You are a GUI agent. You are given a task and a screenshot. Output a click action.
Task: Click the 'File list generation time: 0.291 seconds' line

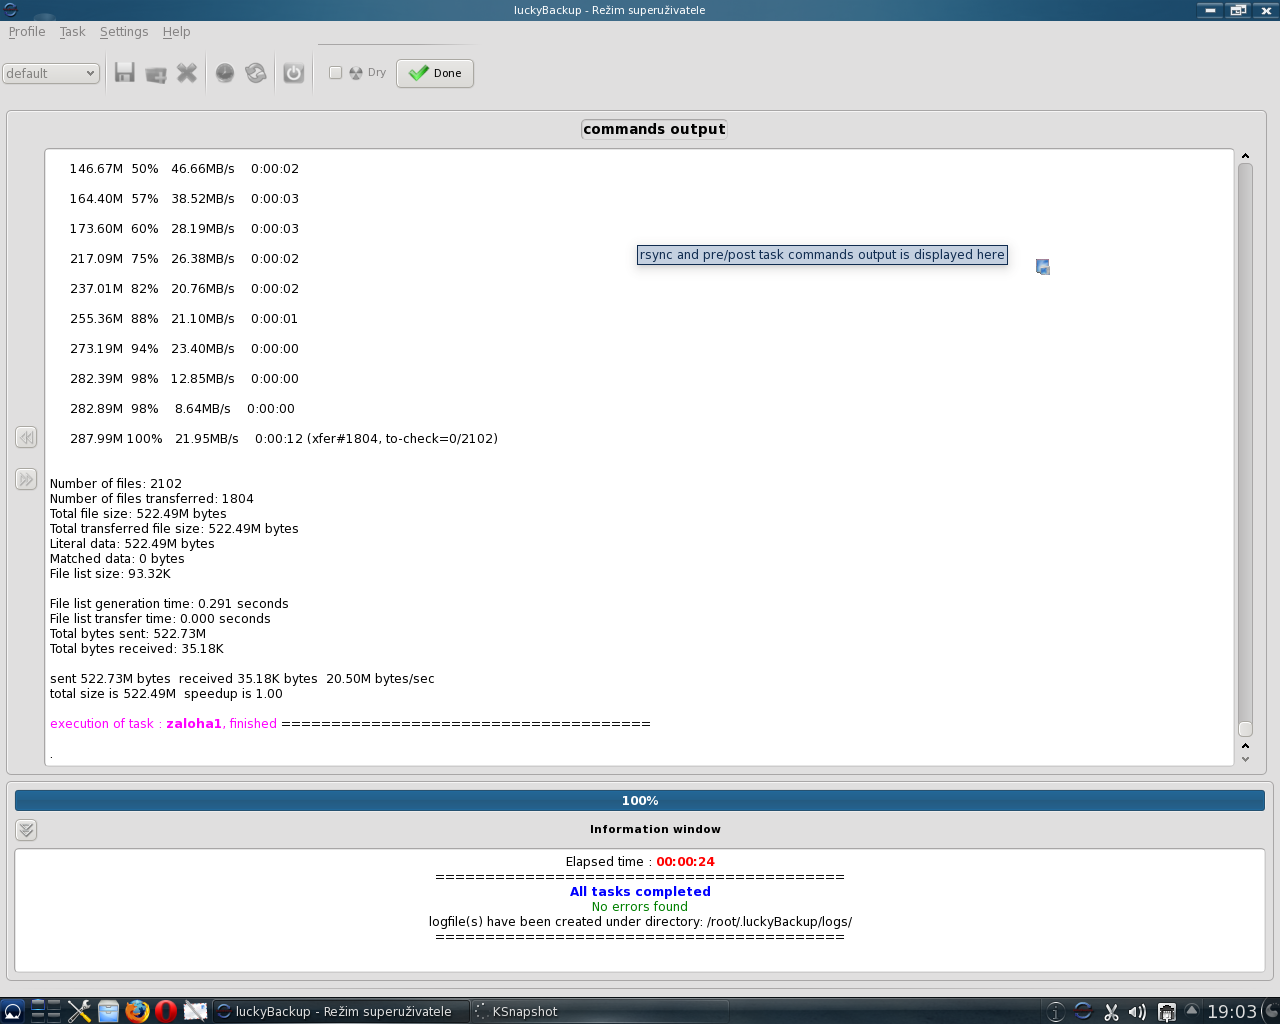tap(169, 604)
